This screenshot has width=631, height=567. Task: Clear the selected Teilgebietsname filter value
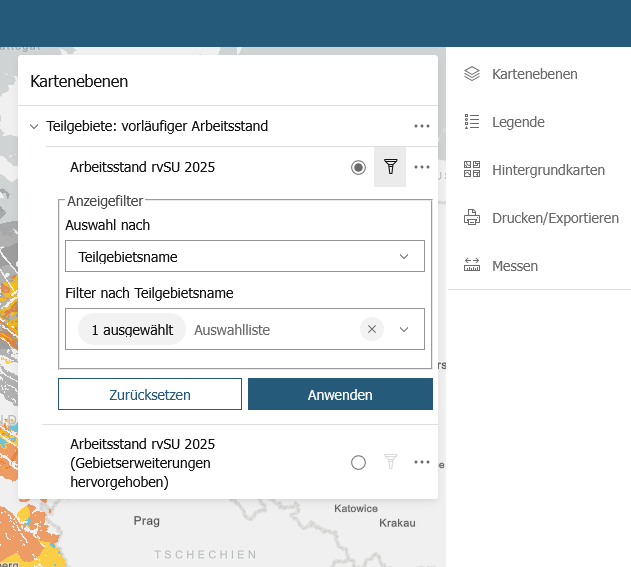[372, 329]
